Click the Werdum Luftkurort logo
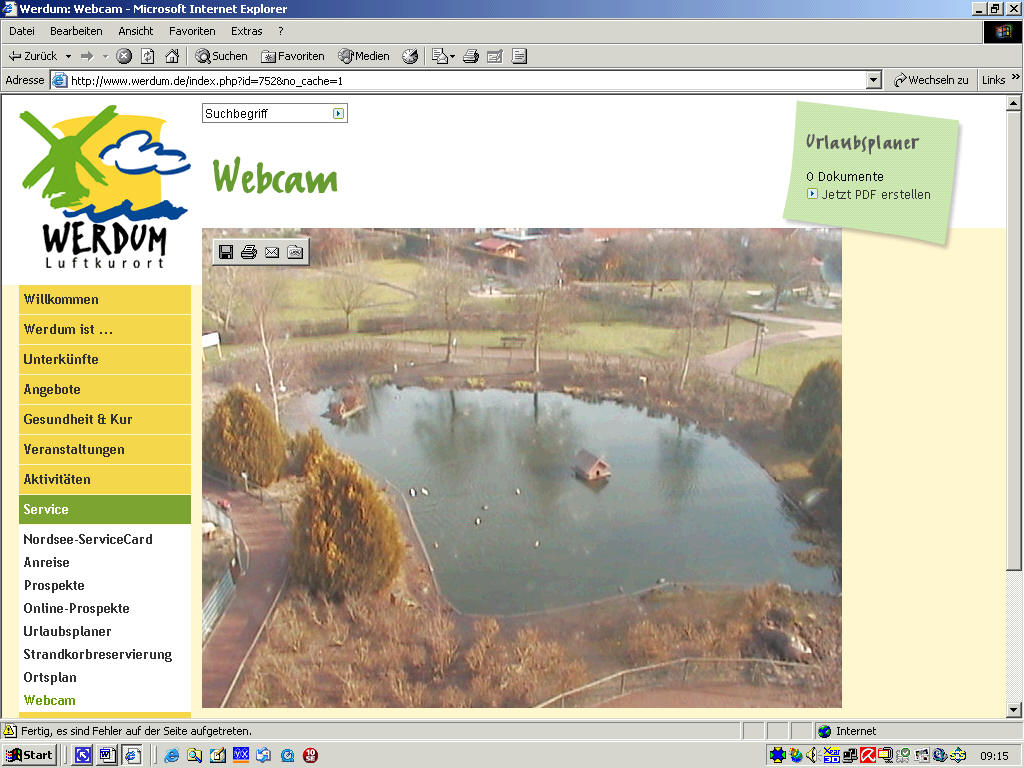Screen dimensions: 1024x768 [x=104, y=187]
